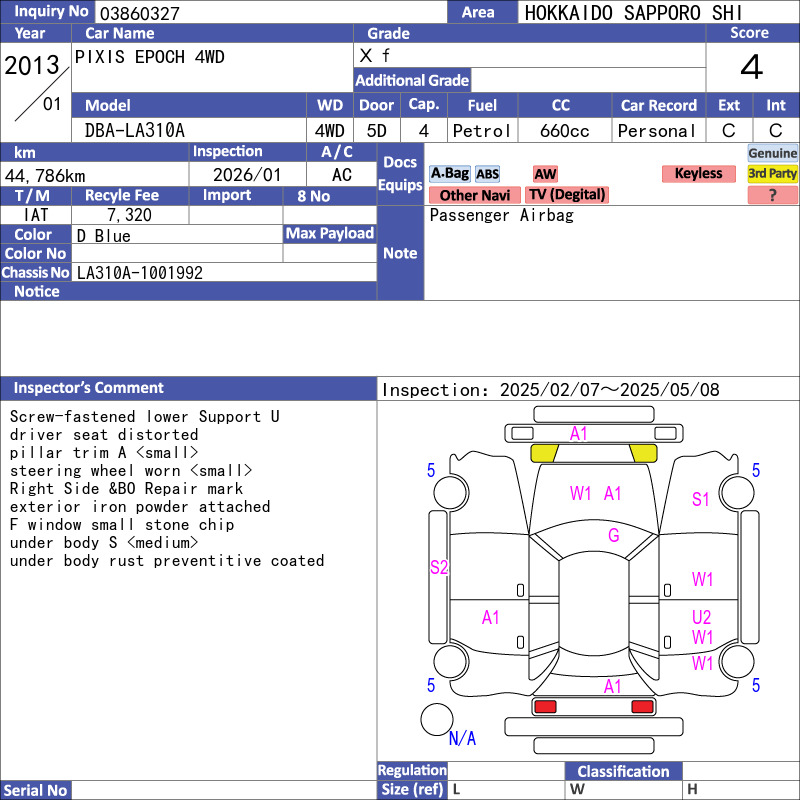The image size is (800, 800).
Task: Select the ABS equipment badge
Action: tap(487, 174)
